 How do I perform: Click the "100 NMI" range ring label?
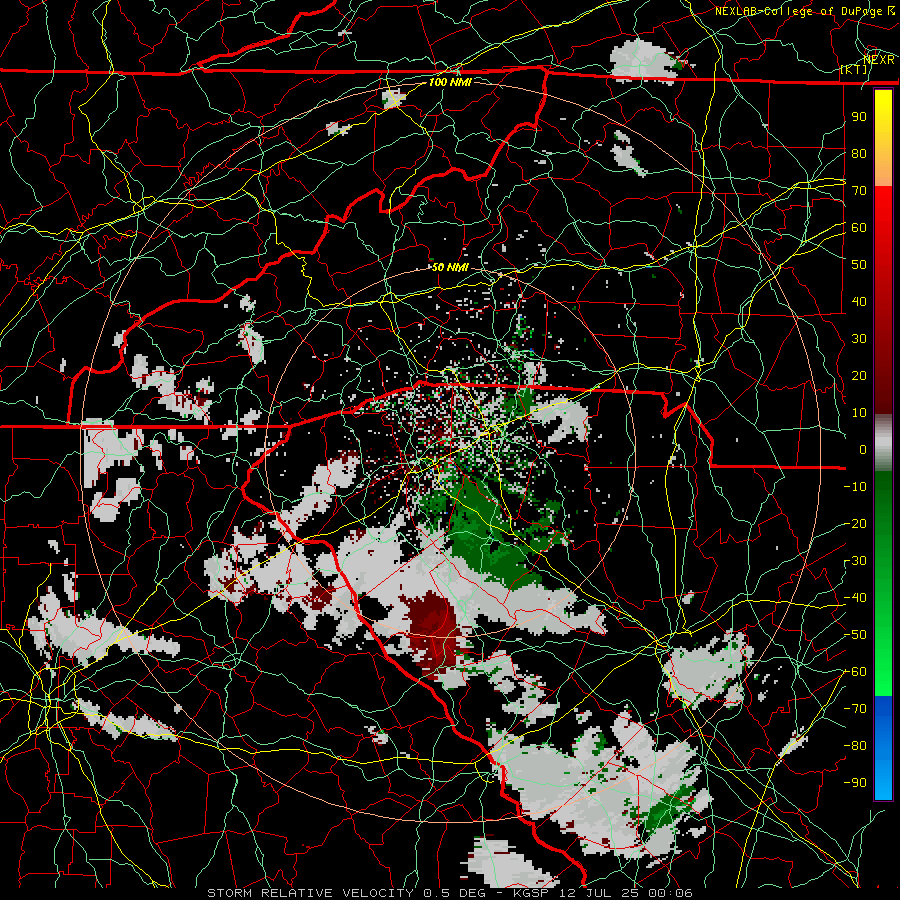coord(450,82)
